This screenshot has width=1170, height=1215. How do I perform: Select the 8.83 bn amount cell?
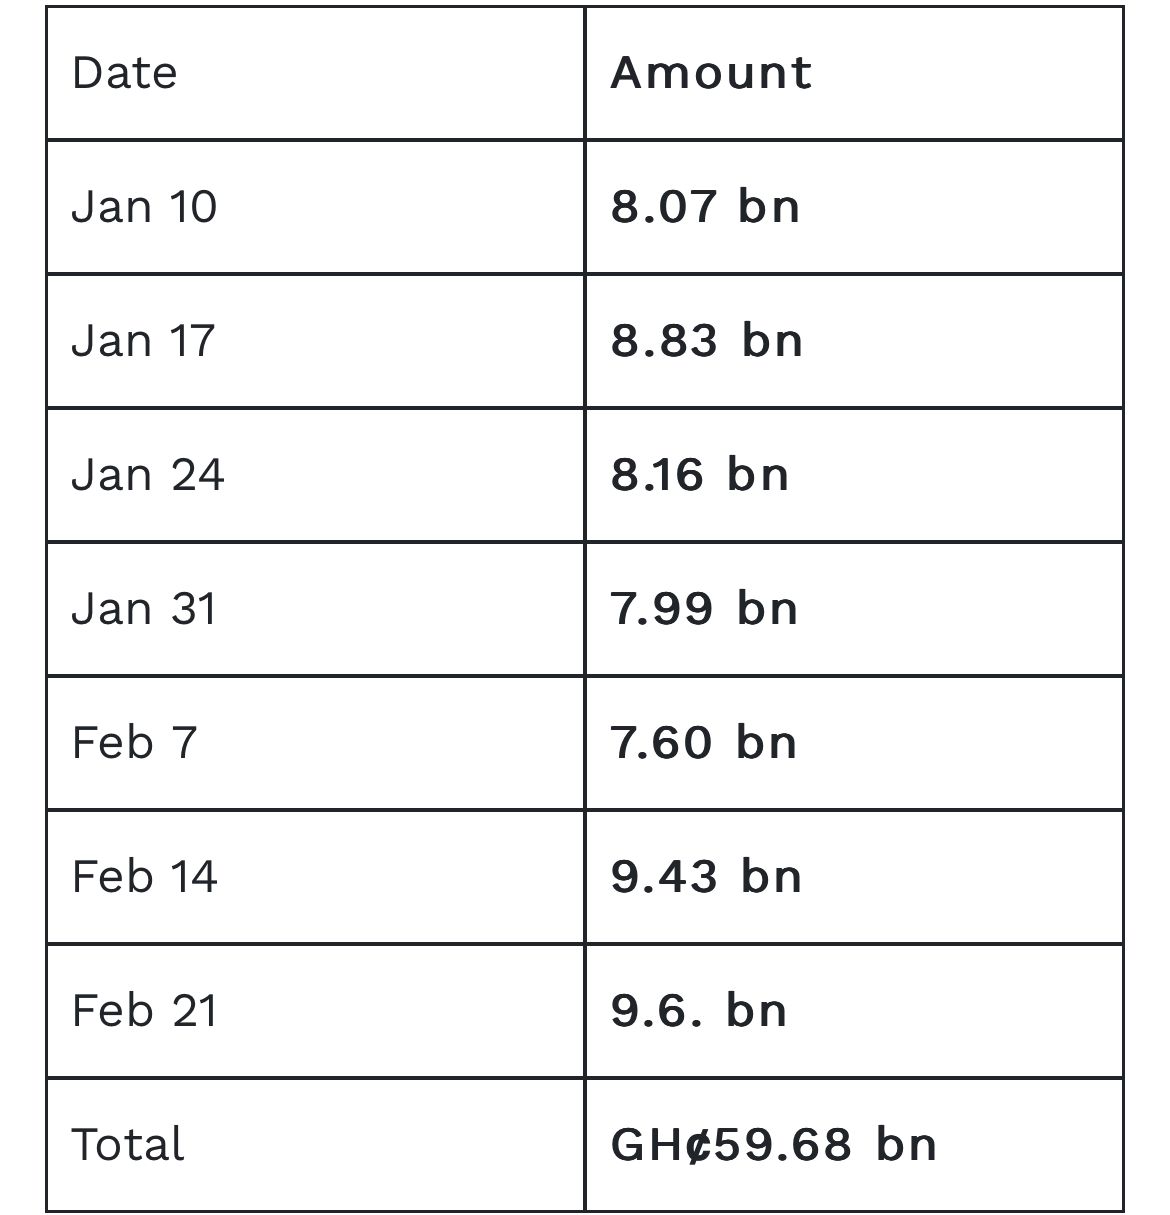point(854,341)
